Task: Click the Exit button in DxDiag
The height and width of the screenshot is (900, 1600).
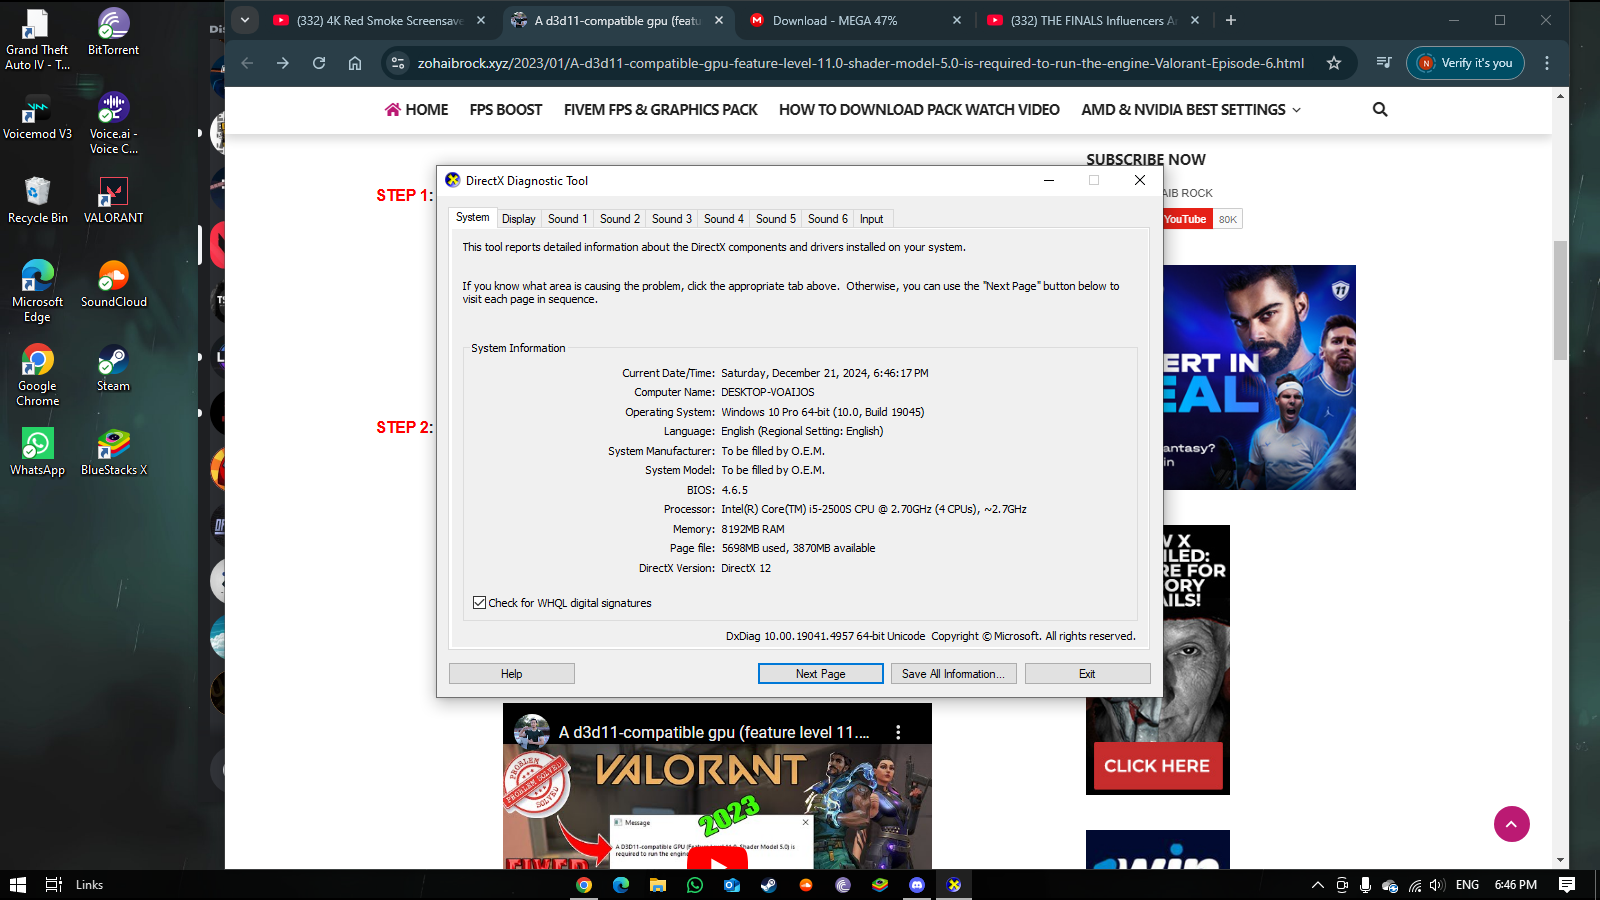Action: point(1087,674)
